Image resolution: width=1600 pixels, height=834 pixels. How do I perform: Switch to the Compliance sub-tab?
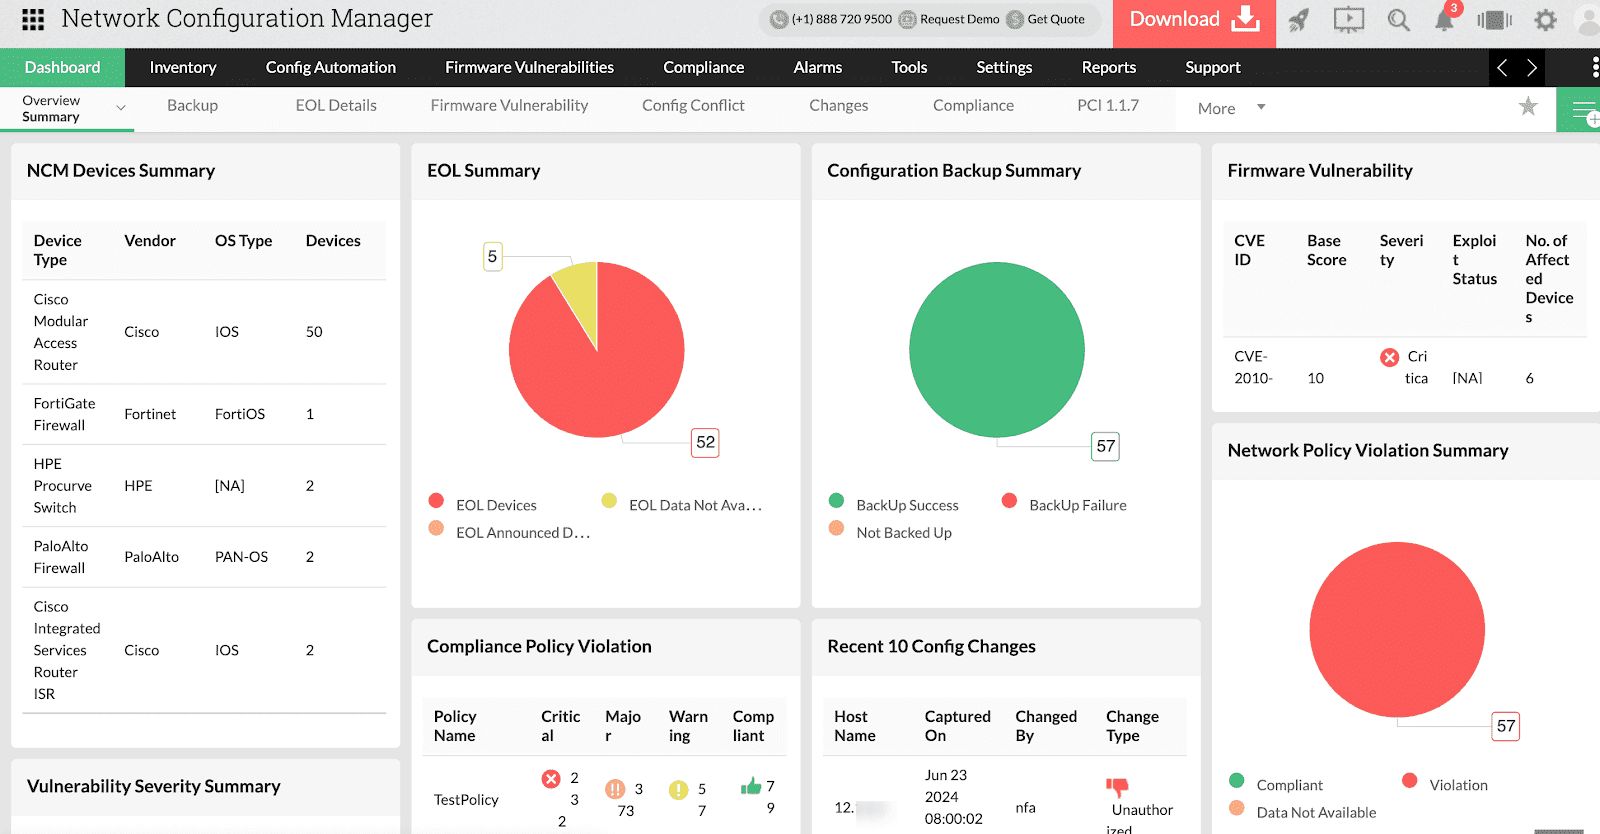click(973, 105)
